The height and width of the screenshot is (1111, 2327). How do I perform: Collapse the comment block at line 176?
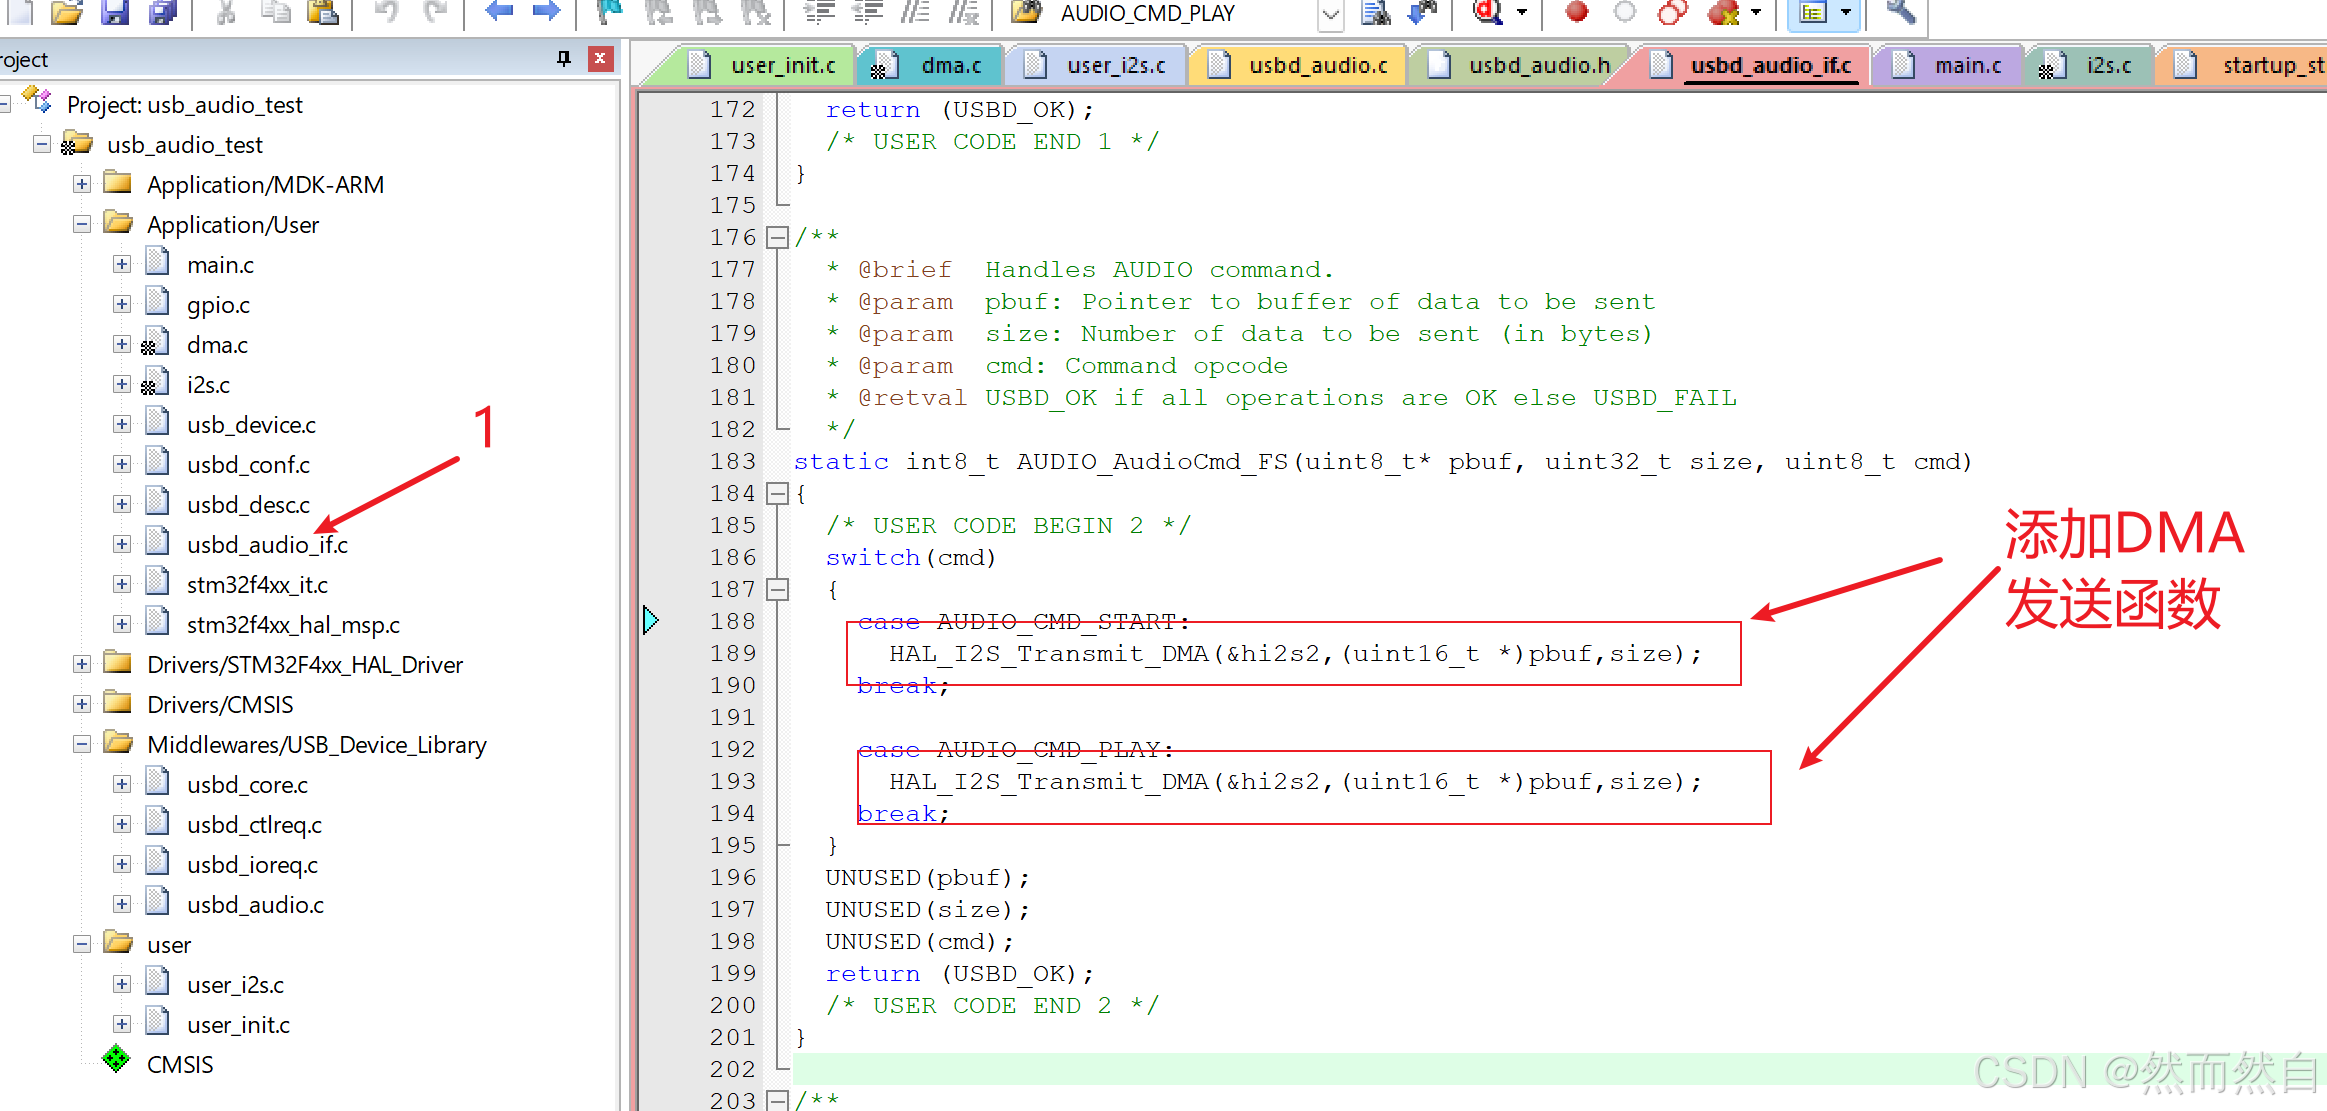(x=777, y=237)
